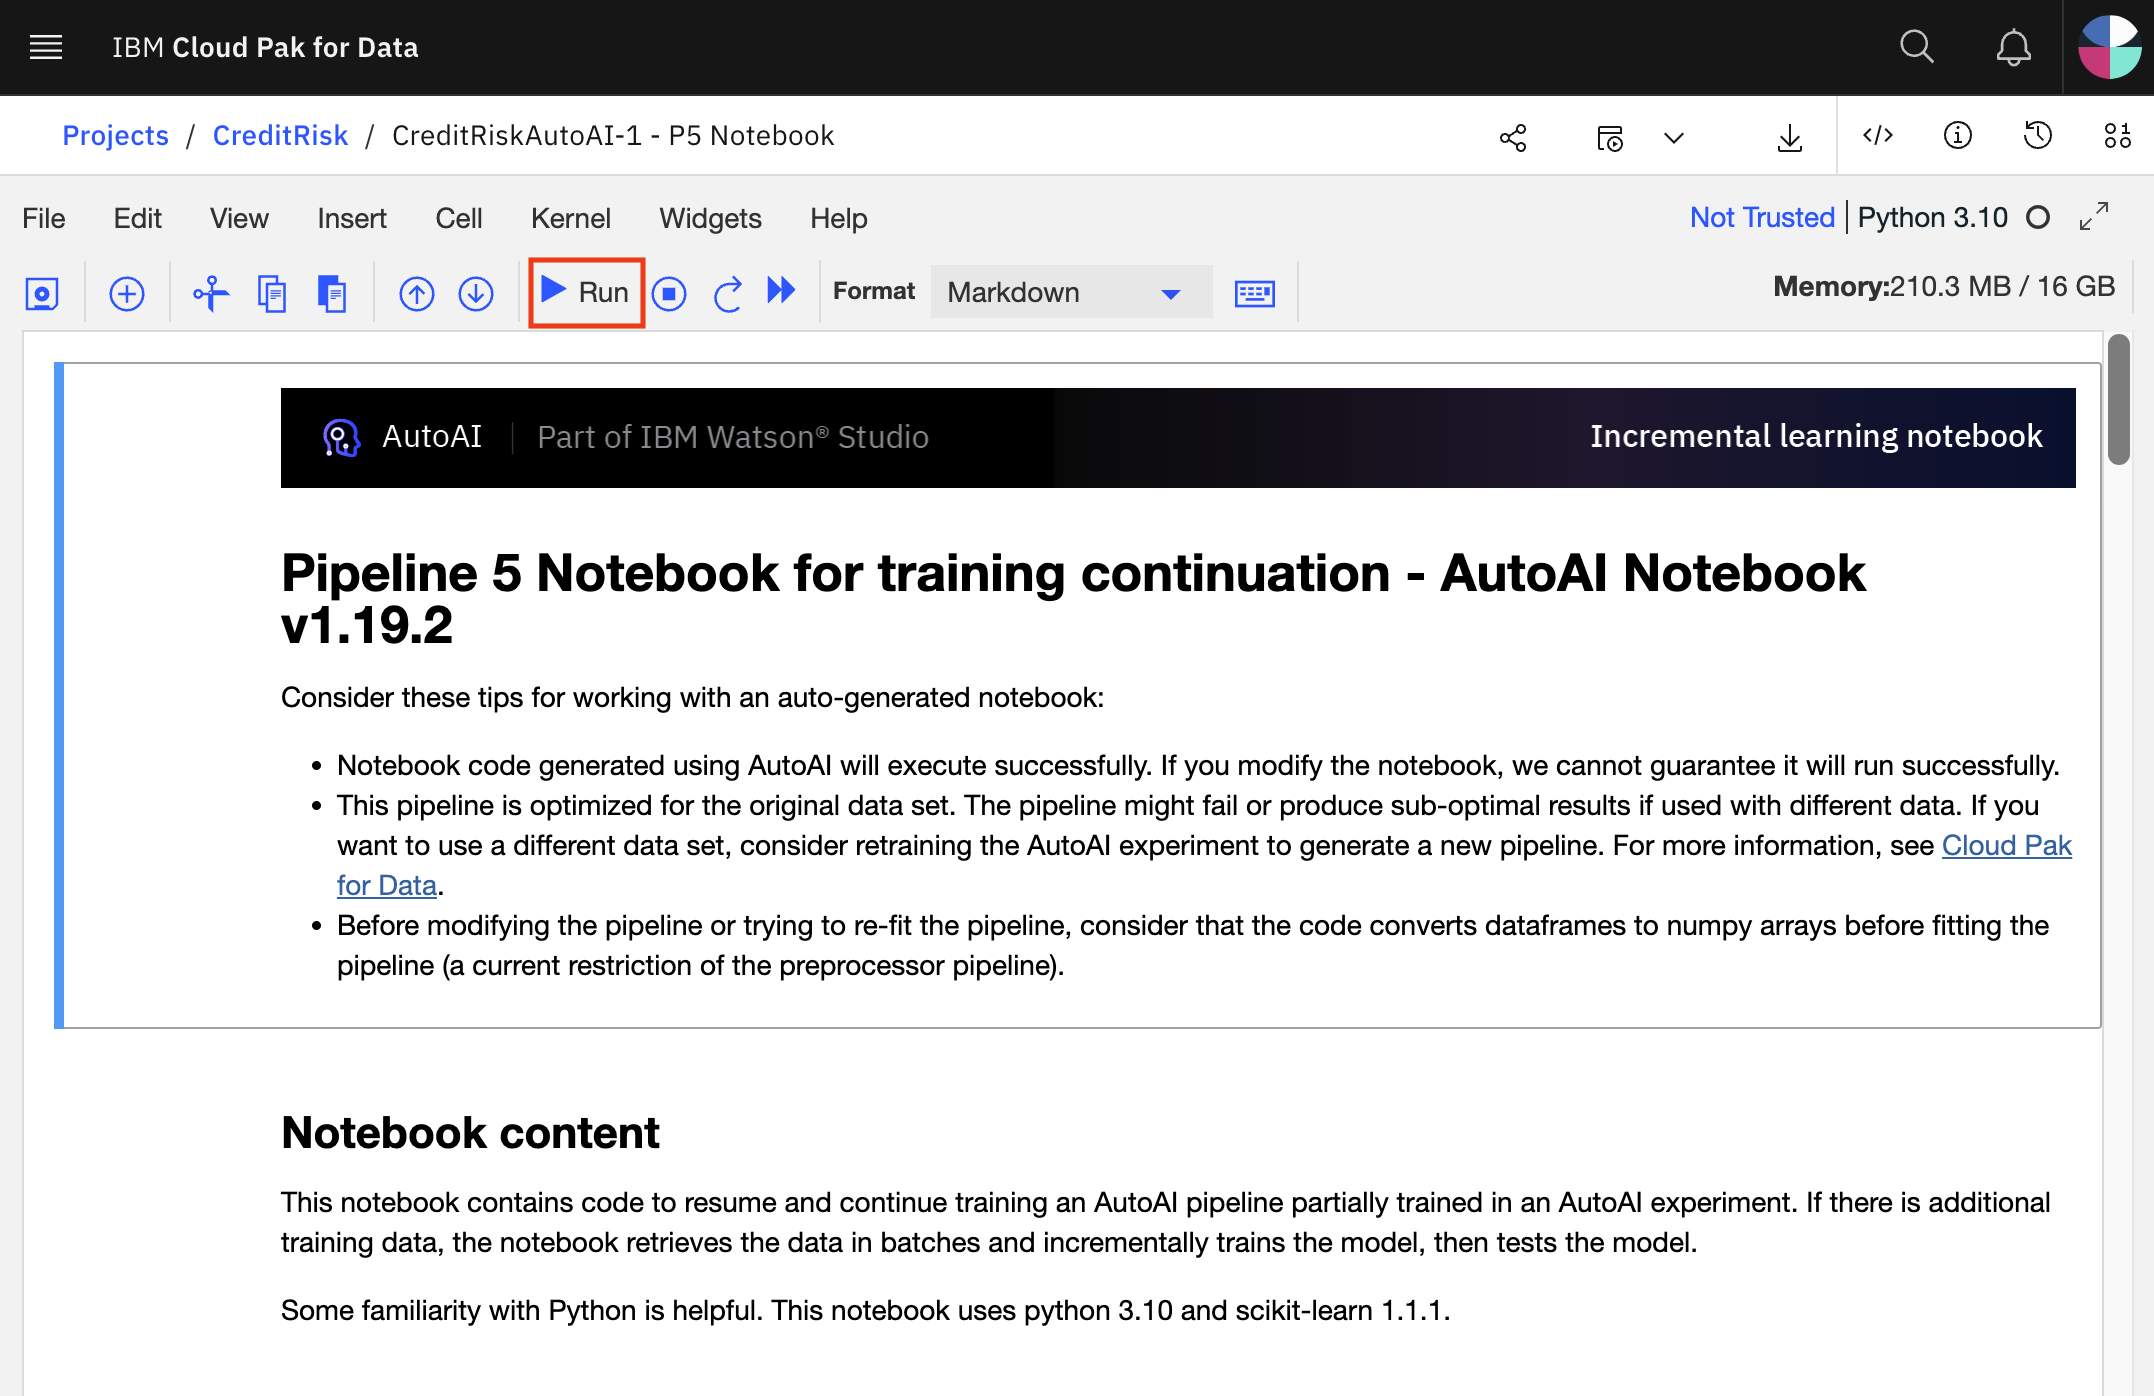Screen dimensions: 2154x1396
Task: Open the View menu
Action: tap(239, 218)
